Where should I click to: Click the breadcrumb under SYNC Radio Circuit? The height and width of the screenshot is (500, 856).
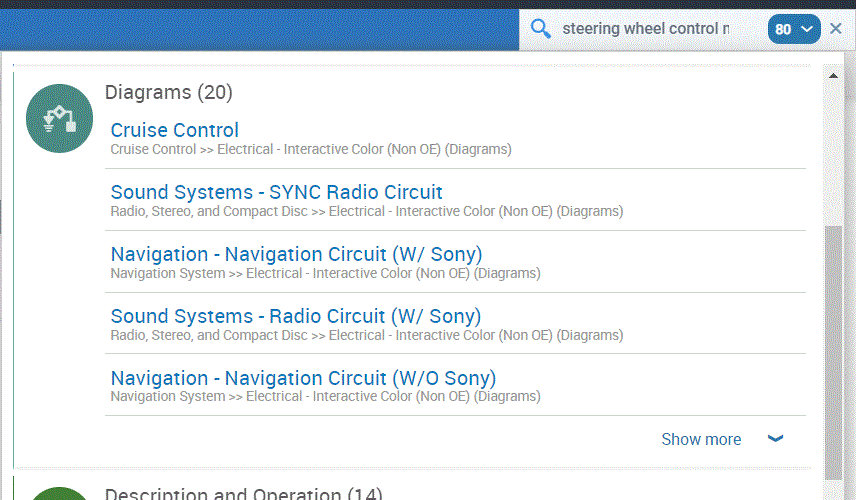tap(366, 212)
